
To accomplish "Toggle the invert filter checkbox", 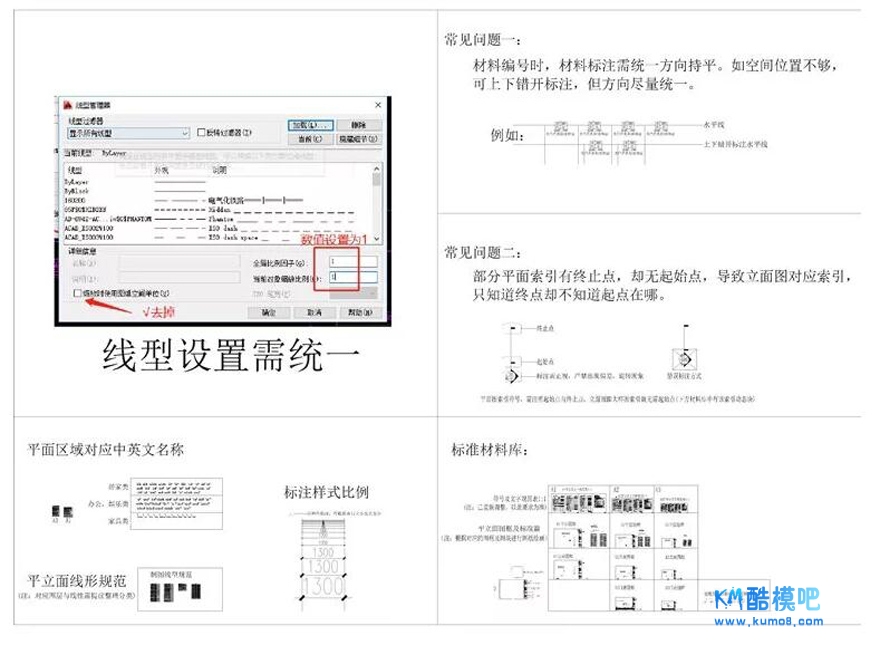I will point(201,133).
